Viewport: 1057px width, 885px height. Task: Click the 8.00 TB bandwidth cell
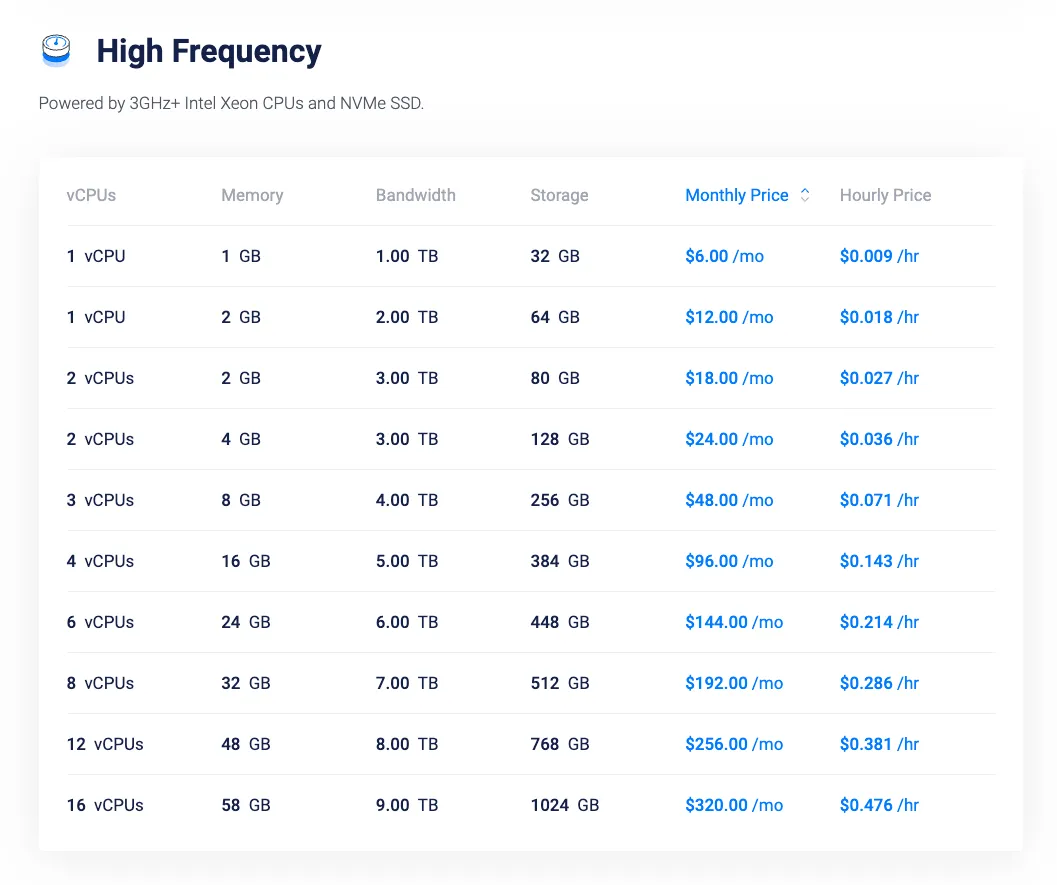pyautogui.click(x=407, y=744)
